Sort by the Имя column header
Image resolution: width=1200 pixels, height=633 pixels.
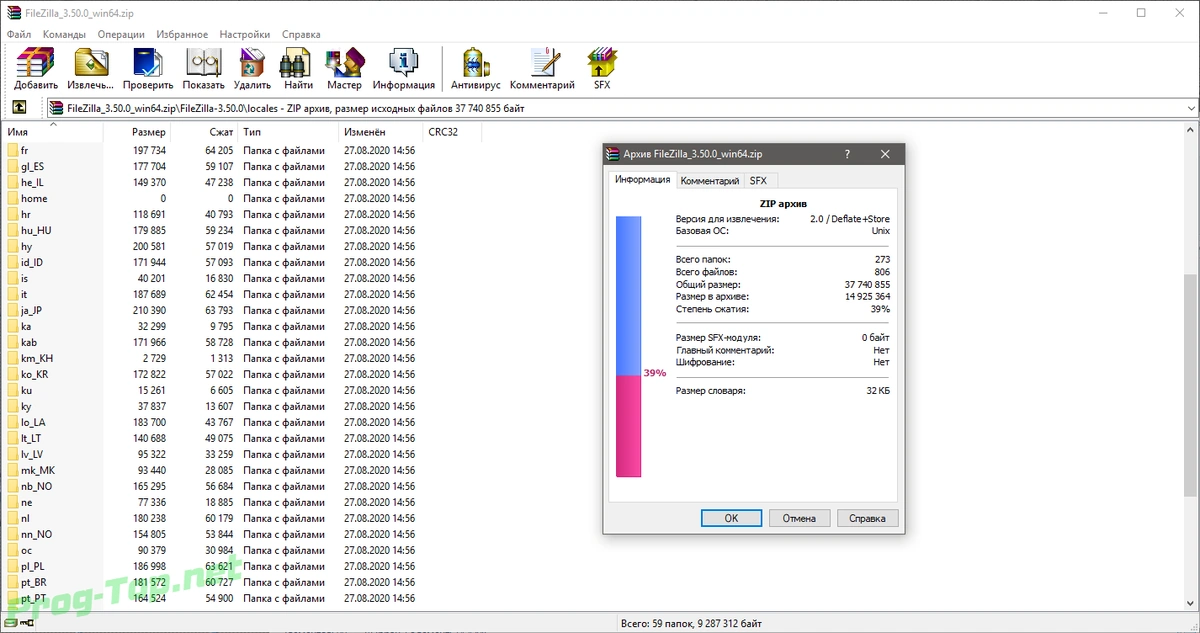tap(52, 132)
